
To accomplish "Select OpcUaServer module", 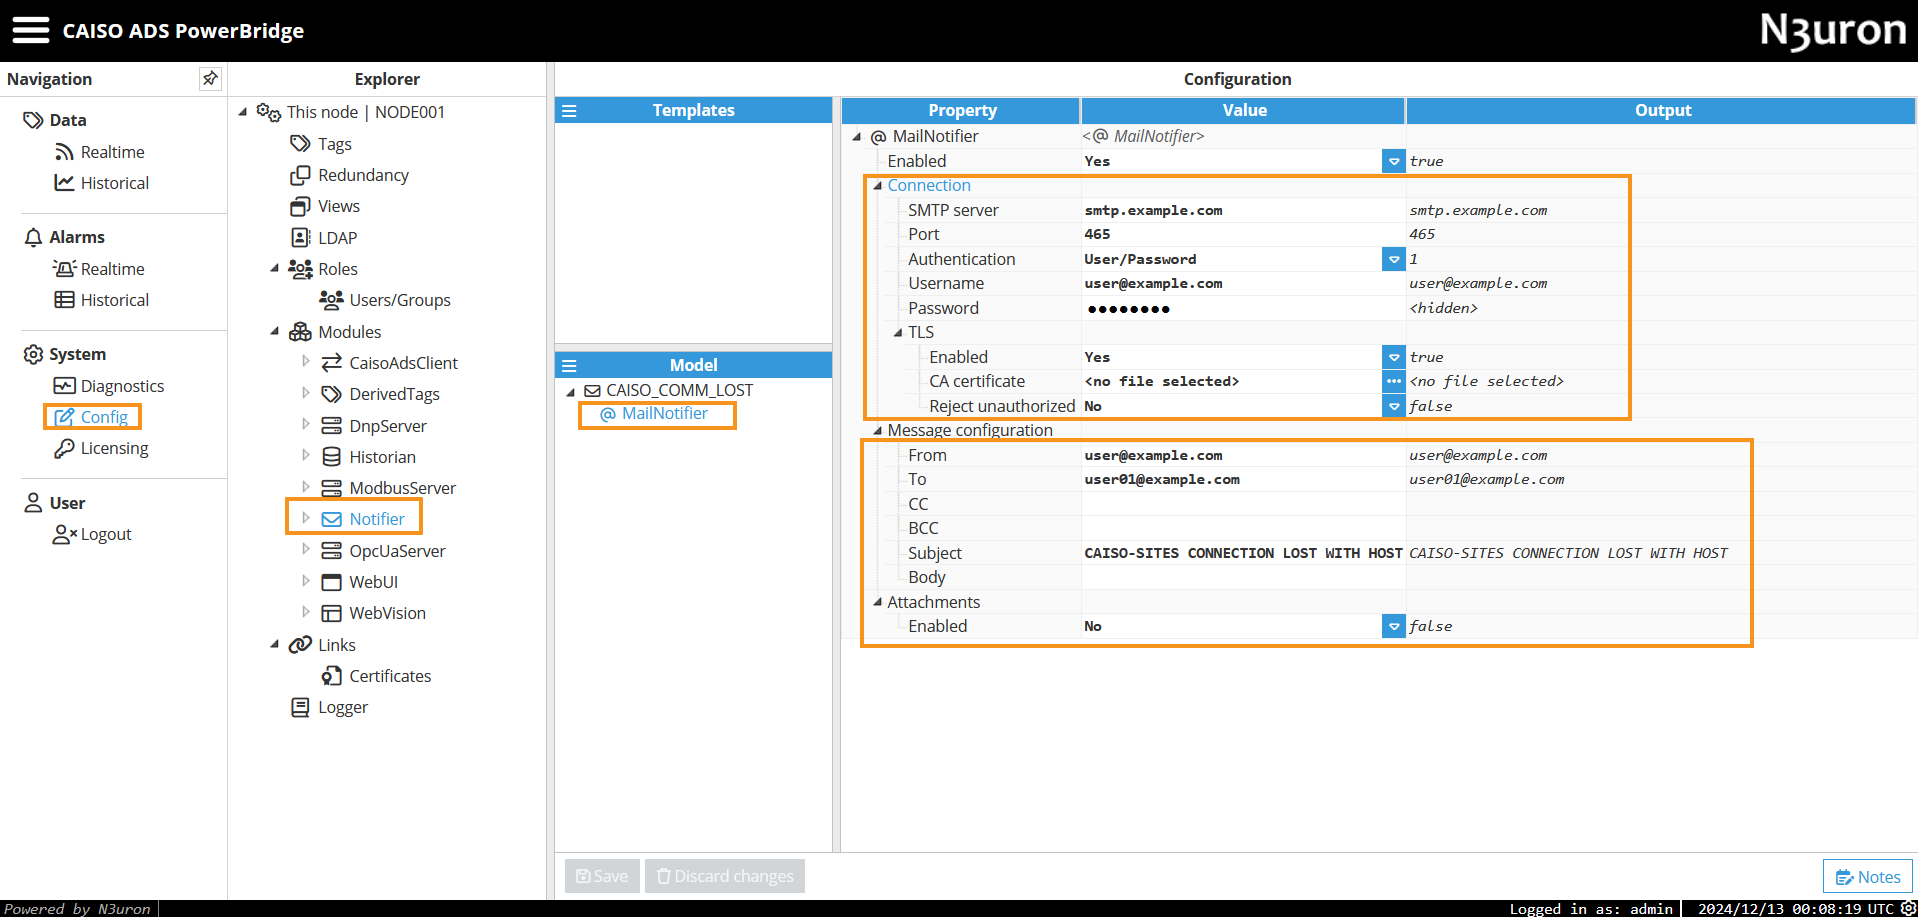I will click(384, 551).
